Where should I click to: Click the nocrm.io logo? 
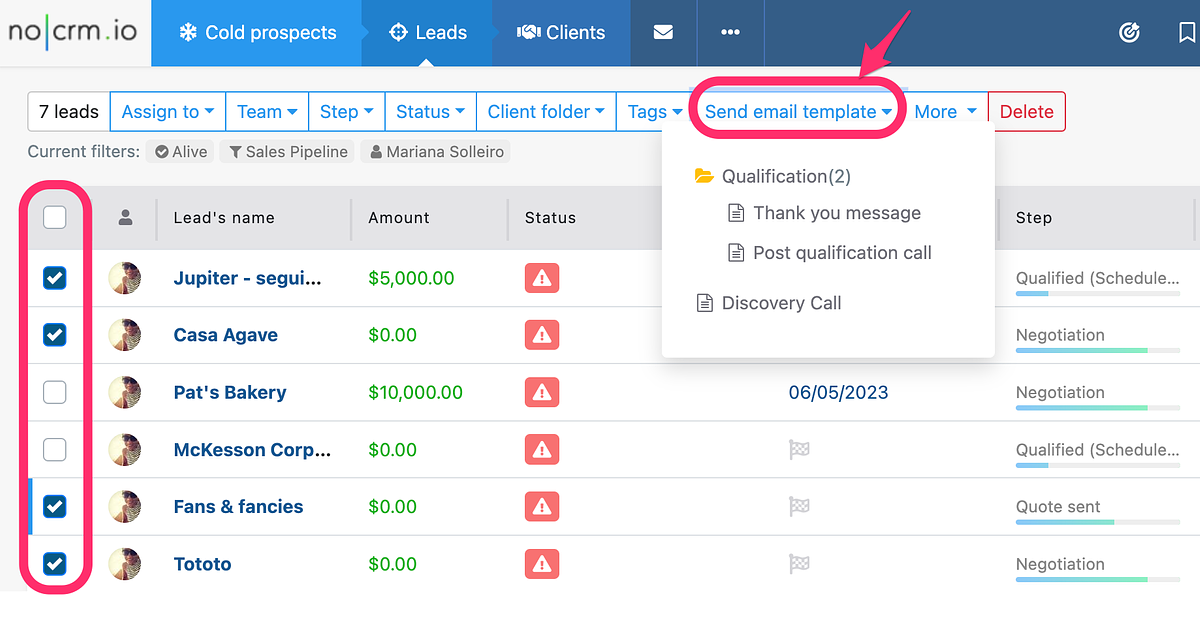[x=72, y=32]
